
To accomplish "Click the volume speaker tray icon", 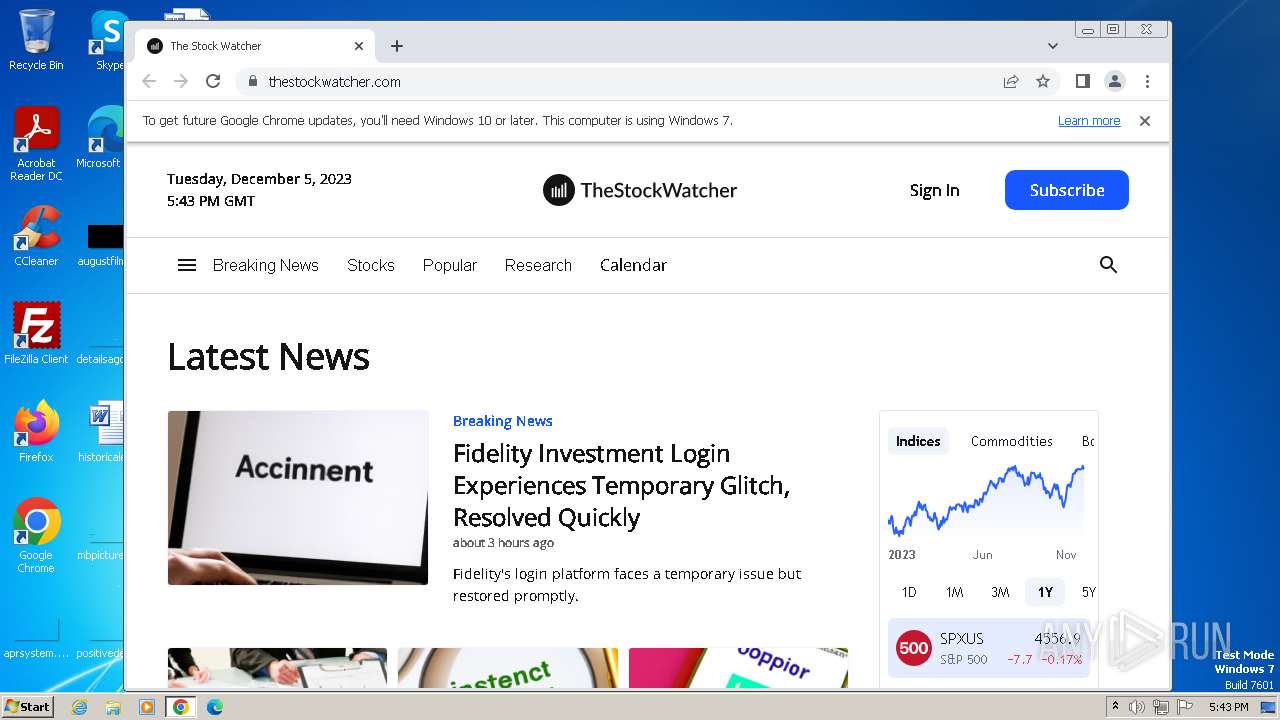I will 1137,707.
